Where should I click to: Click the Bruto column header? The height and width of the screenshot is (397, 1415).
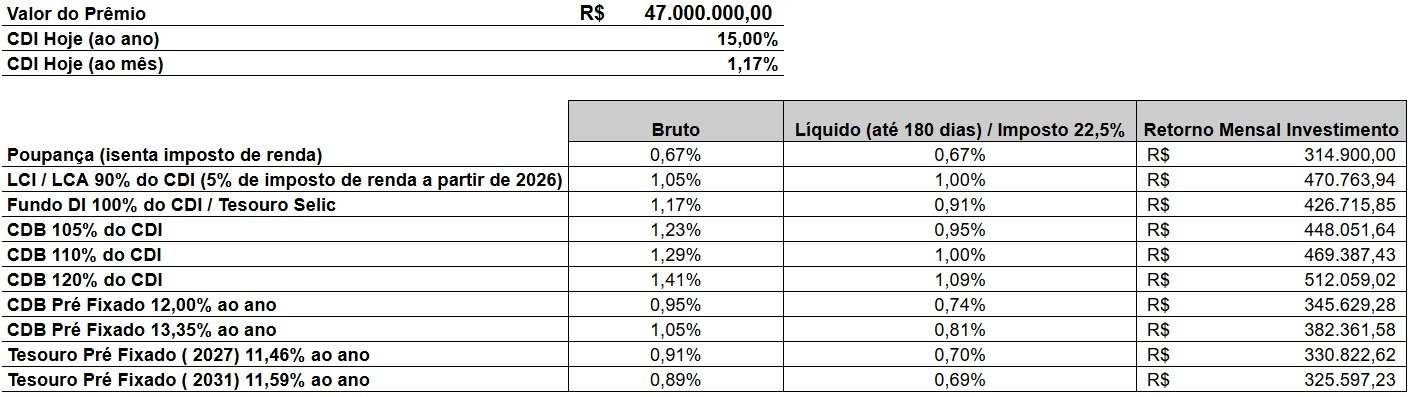click(x=676, y=130)
